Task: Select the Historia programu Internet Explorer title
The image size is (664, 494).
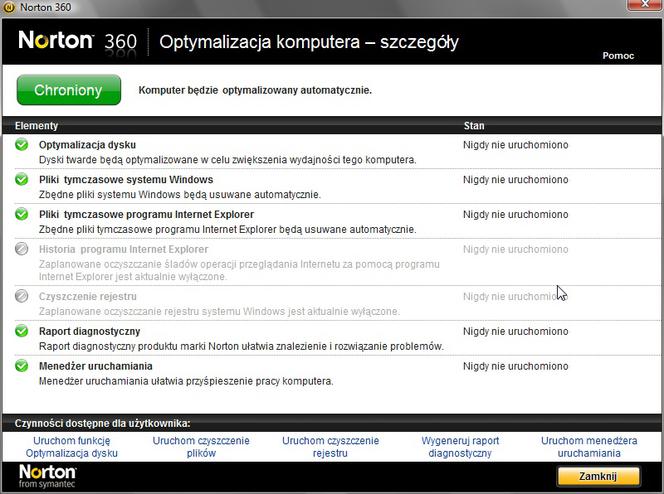Action: [x=123, y=249]
